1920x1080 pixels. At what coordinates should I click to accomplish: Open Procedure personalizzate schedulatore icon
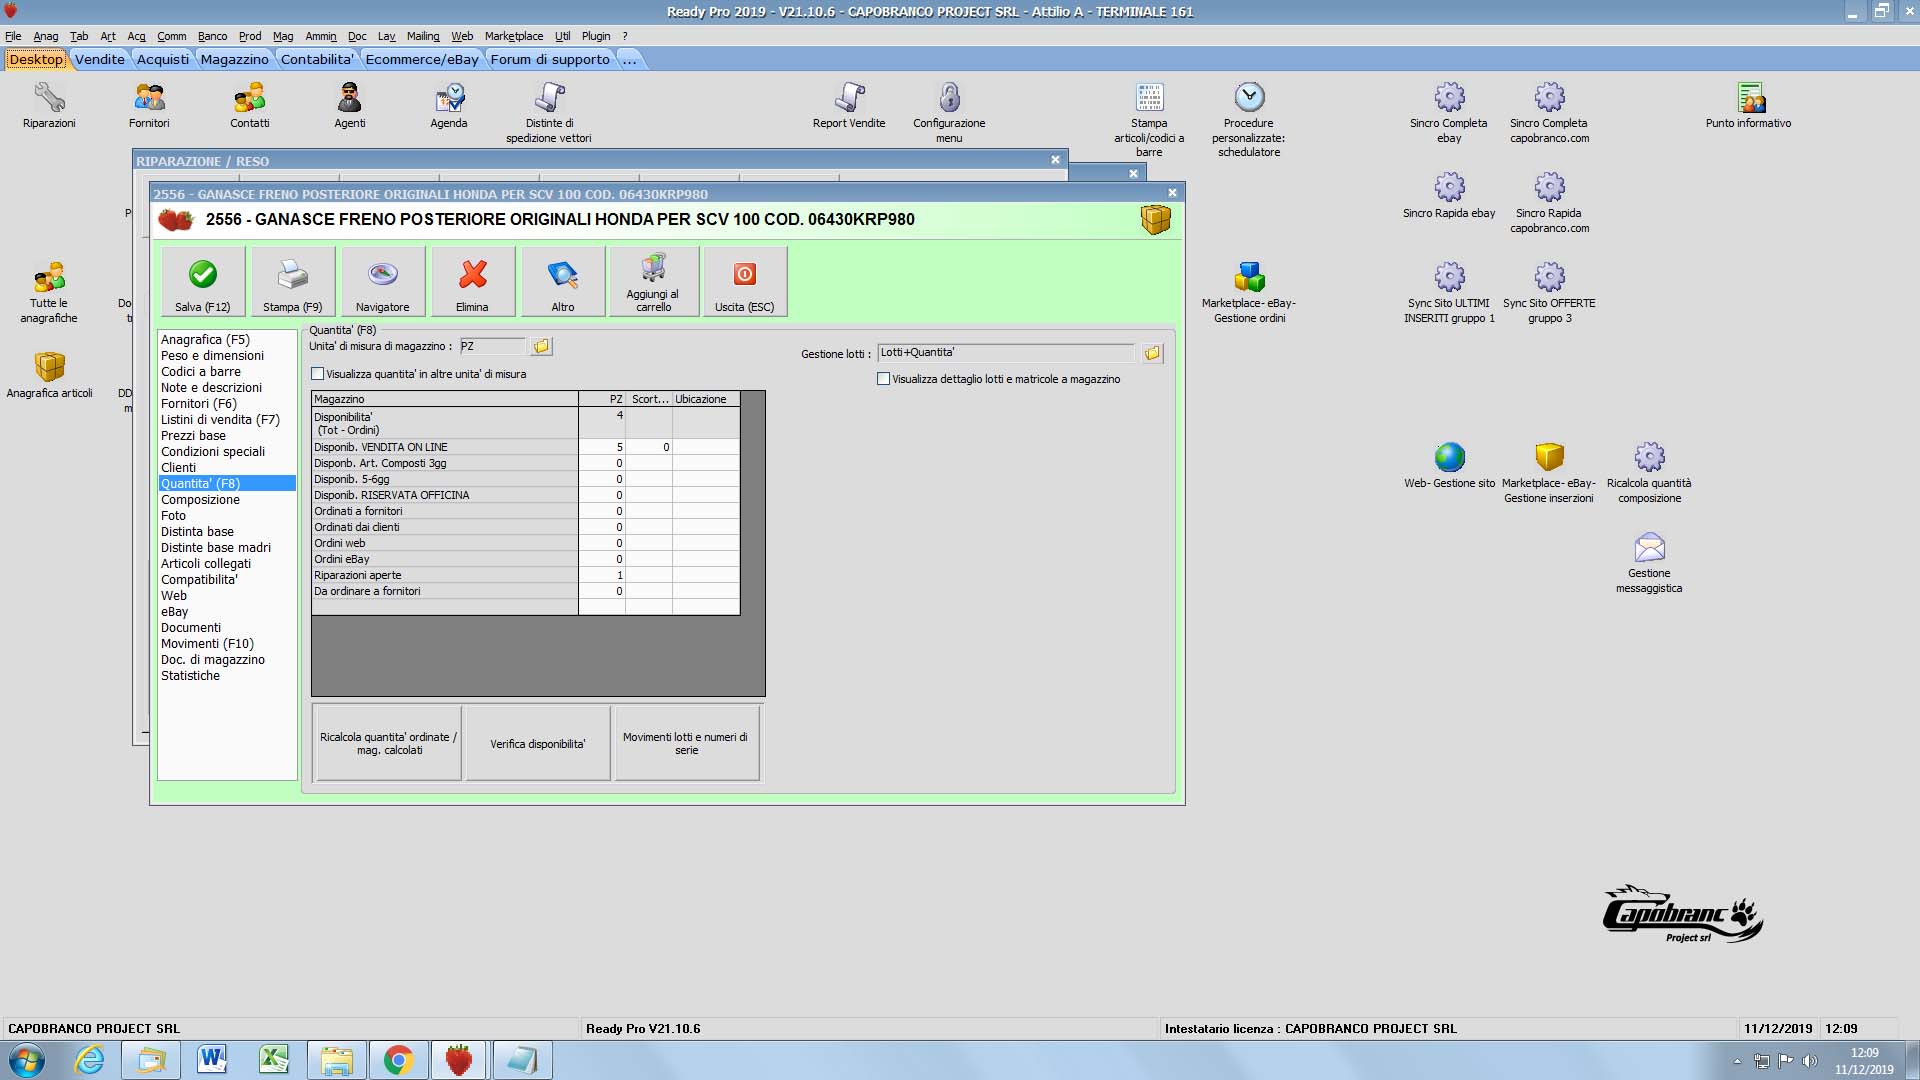coord(1249,119)
